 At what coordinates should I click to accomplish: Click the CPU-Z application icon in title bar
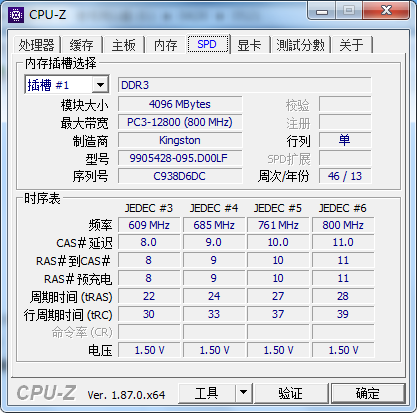point(16,15)
